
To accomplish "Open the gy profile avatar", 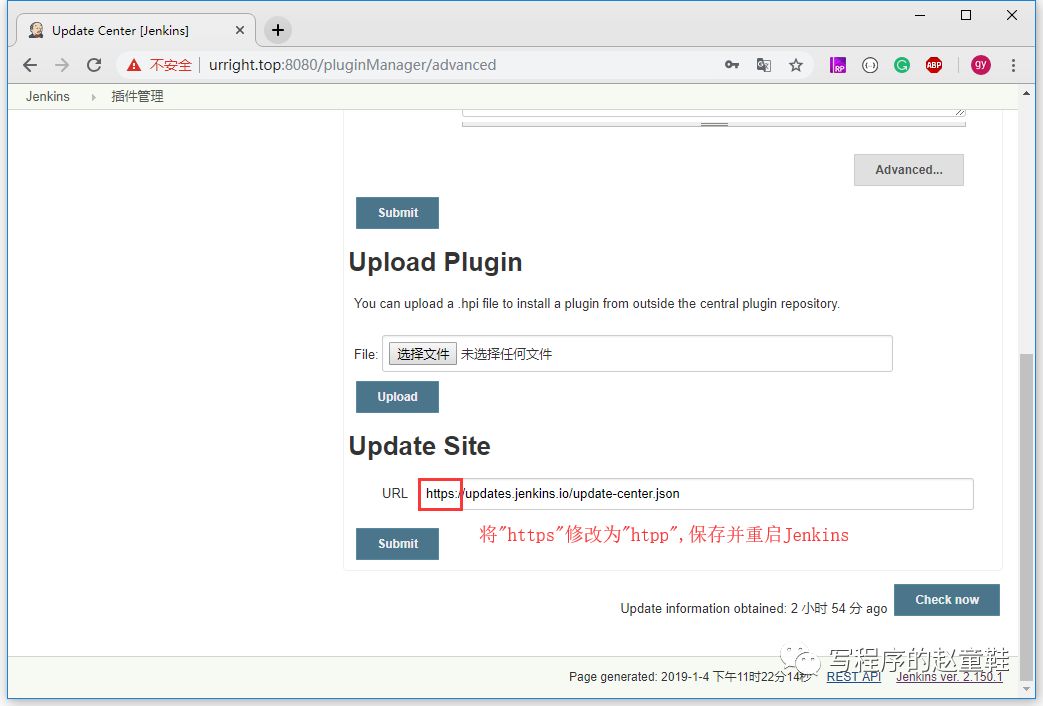I will pos(980,65).
